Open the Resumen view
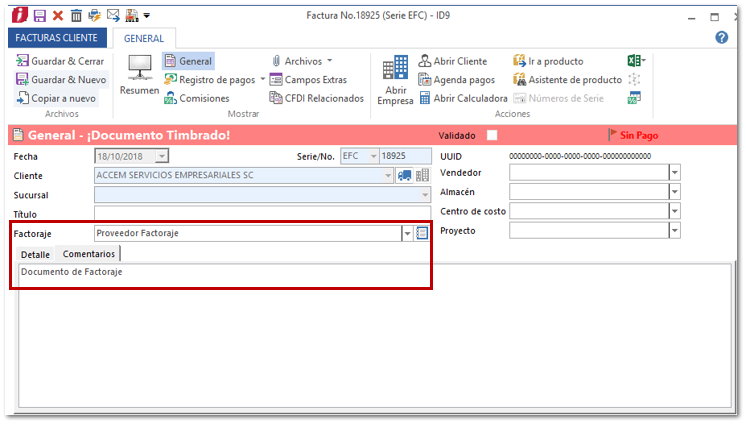This screenshot has width=746, height=424. pyautogui.click(x=139, y=75)
